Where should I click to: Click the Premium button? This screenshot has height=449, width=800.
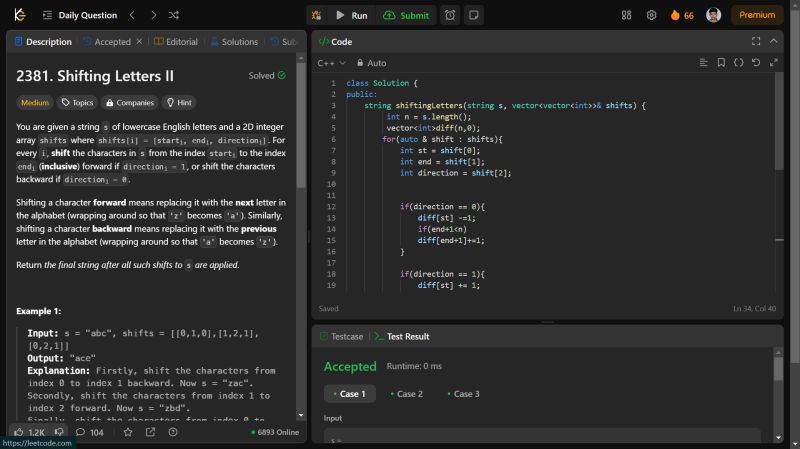coord(757,15)
